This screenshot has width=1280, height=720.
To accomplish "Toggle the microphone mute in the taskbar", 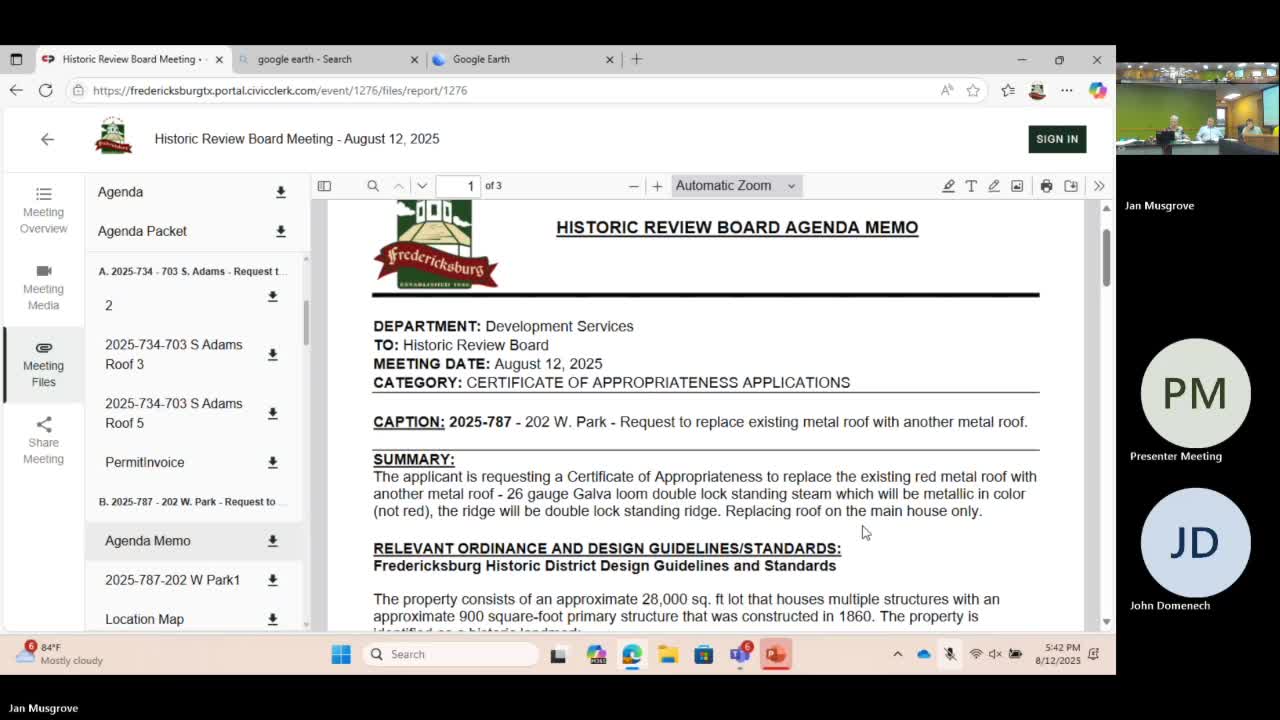I will click(x=949, y=654).
